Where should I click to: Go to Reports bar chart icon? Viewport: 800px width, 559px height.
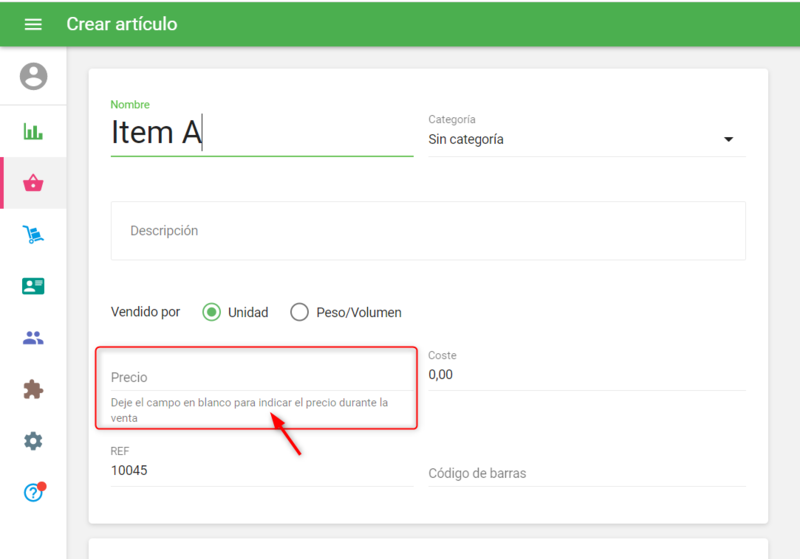[33, 132]
